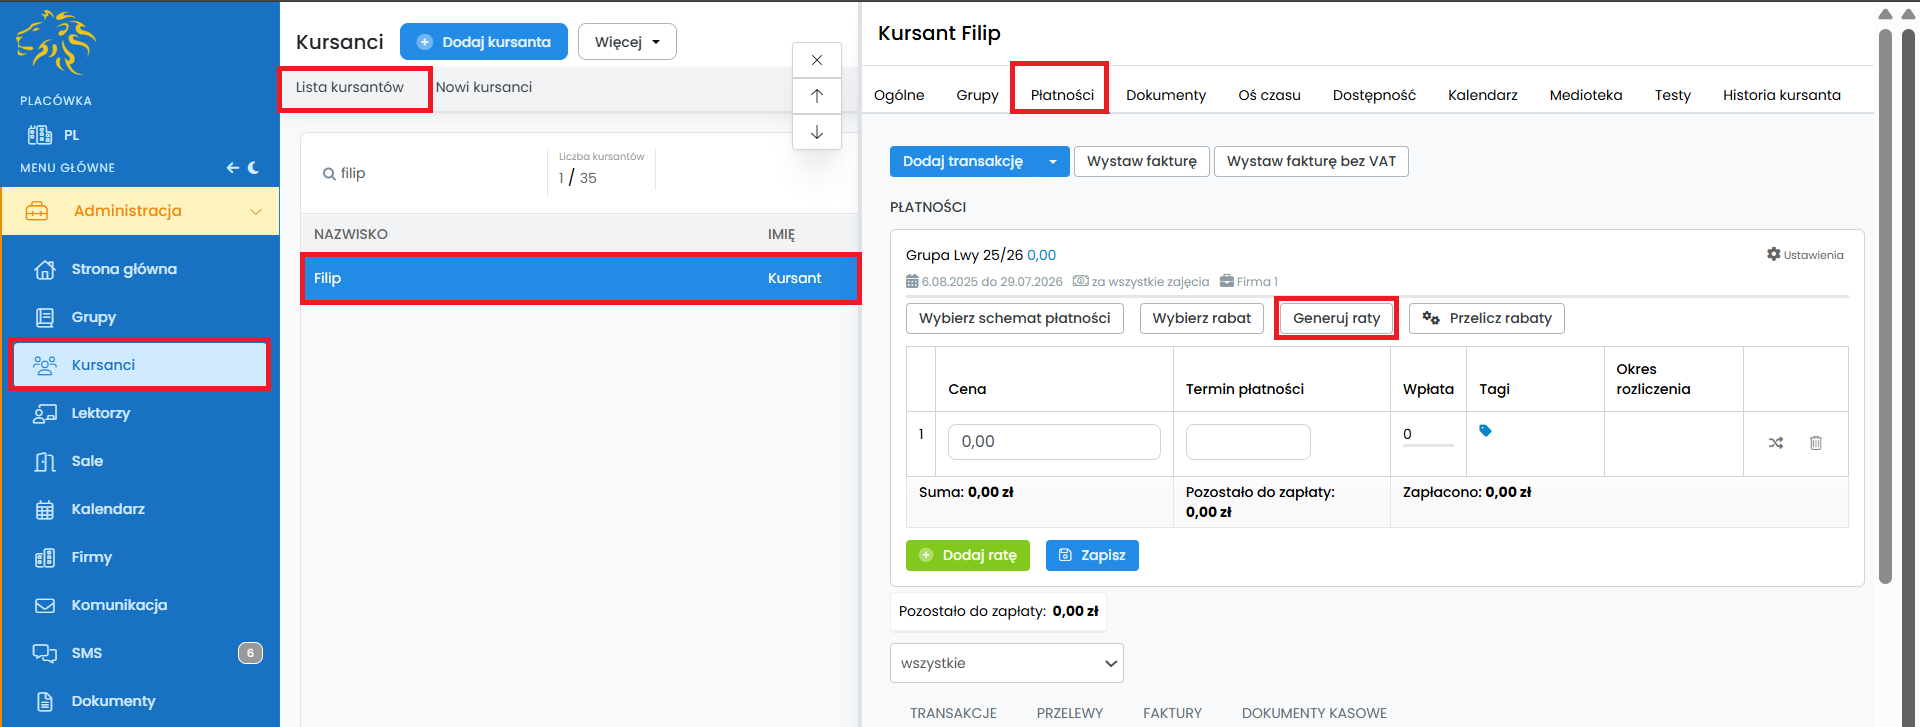Click the shuffle icon in the installment row
The width and height of the screenshot is (1920, 727).
[1775, 443]
